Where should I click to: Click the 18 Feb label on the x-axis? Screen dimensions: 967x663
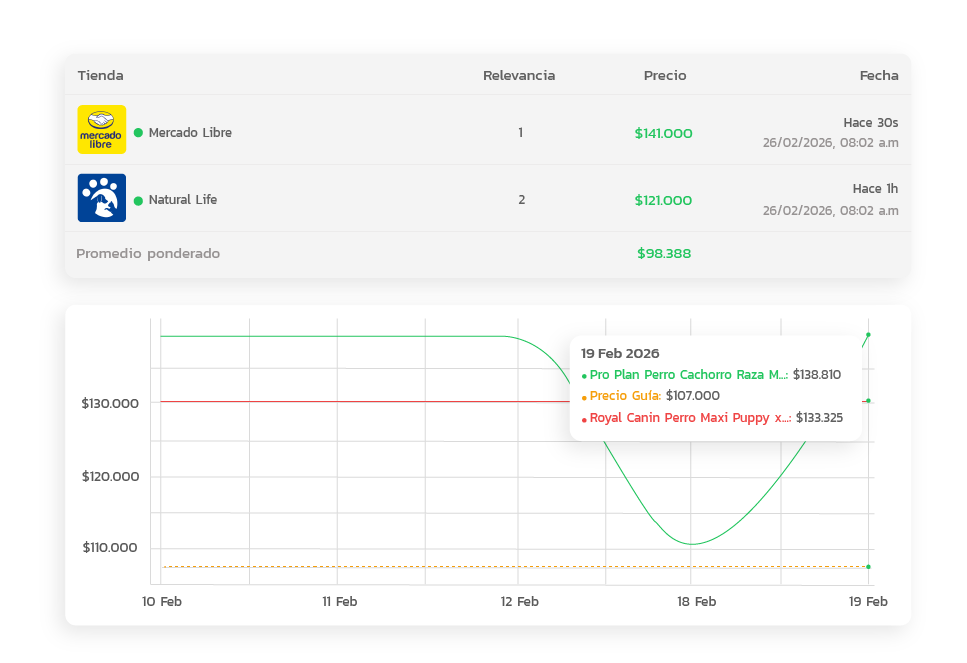tap(696, 602)
